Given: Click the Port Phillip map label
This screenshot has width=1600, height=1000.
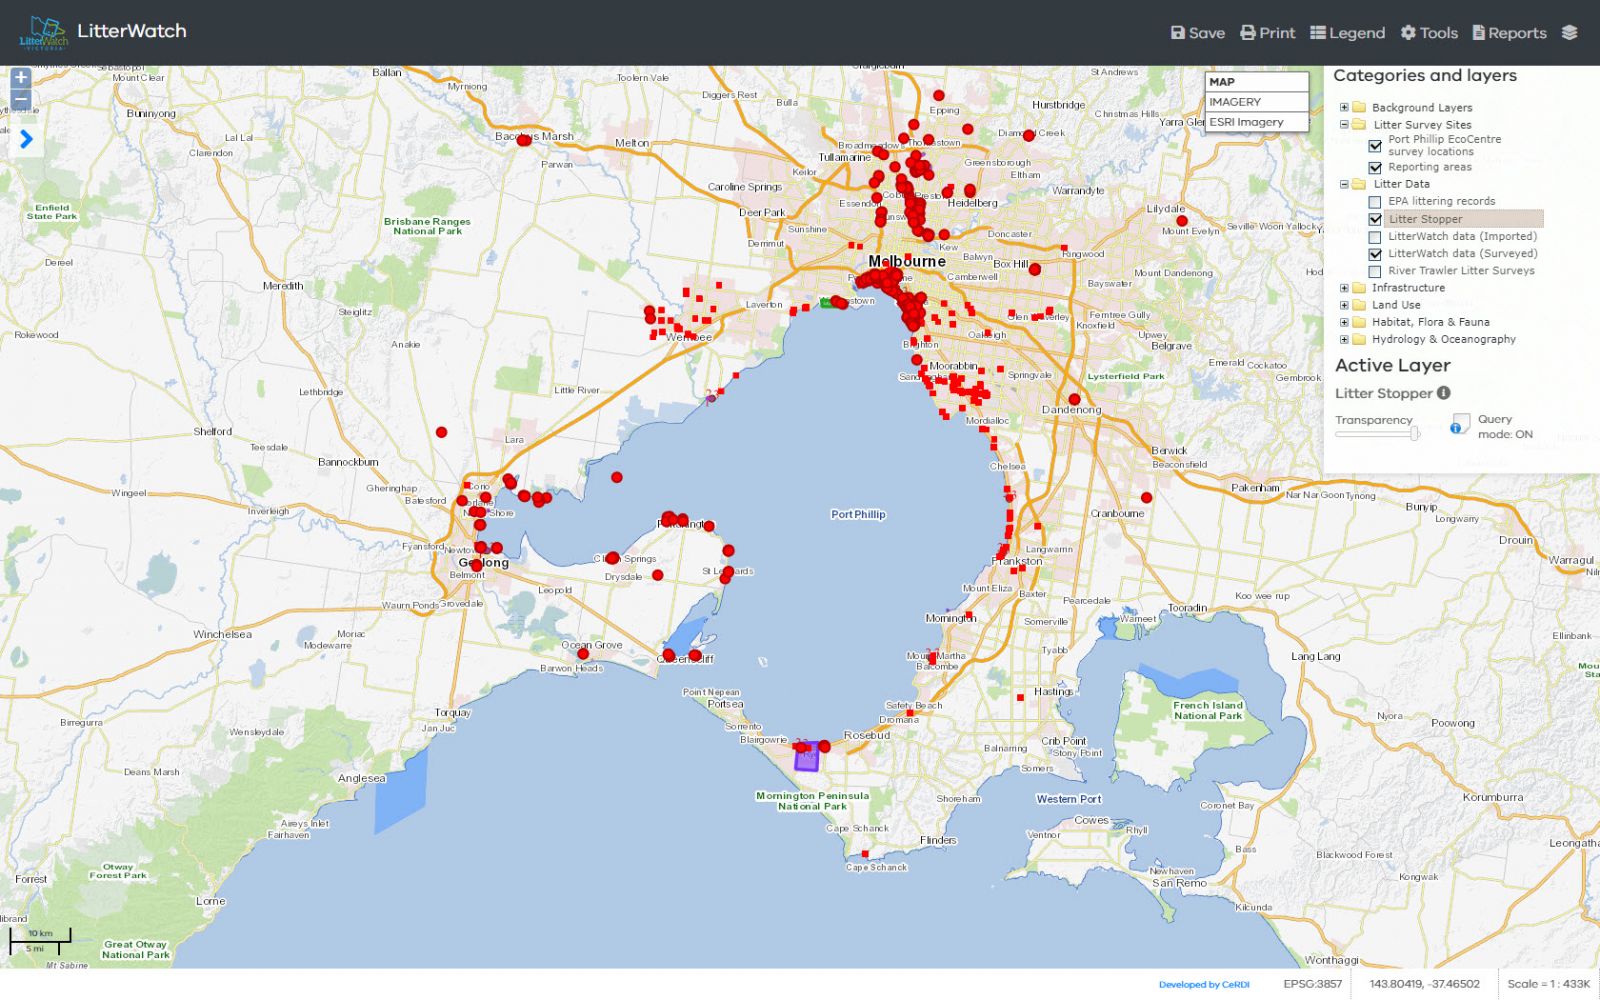Looking at the screenshot, I should point(858,514).
